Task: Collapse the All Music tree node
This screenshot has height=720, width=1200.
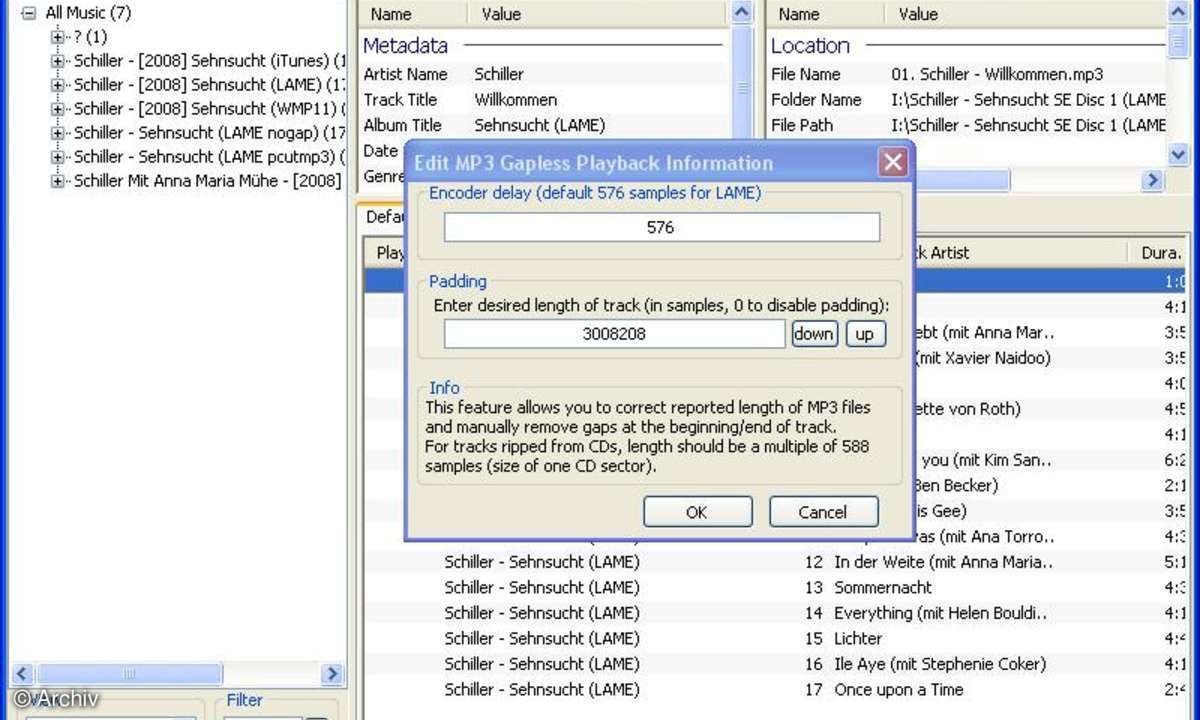Action: tap(28, 13)
